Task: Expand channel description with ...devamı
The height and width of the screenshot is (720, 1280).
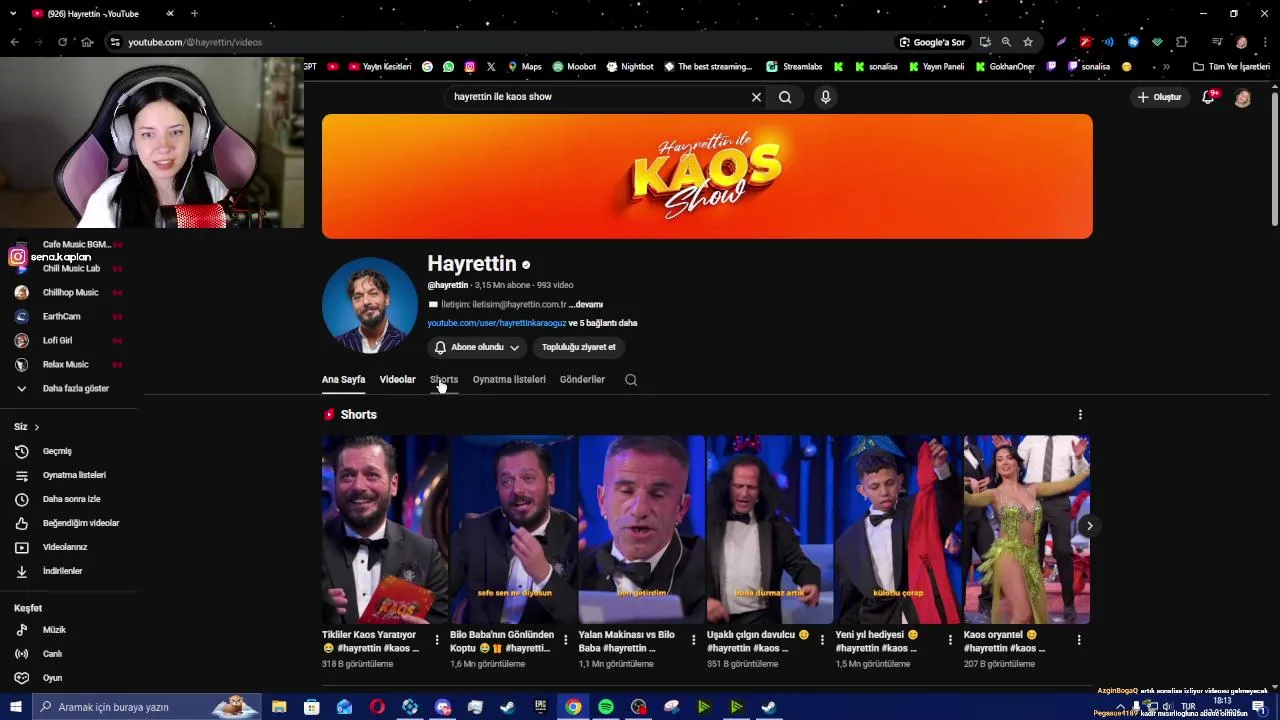Action: 586,304
